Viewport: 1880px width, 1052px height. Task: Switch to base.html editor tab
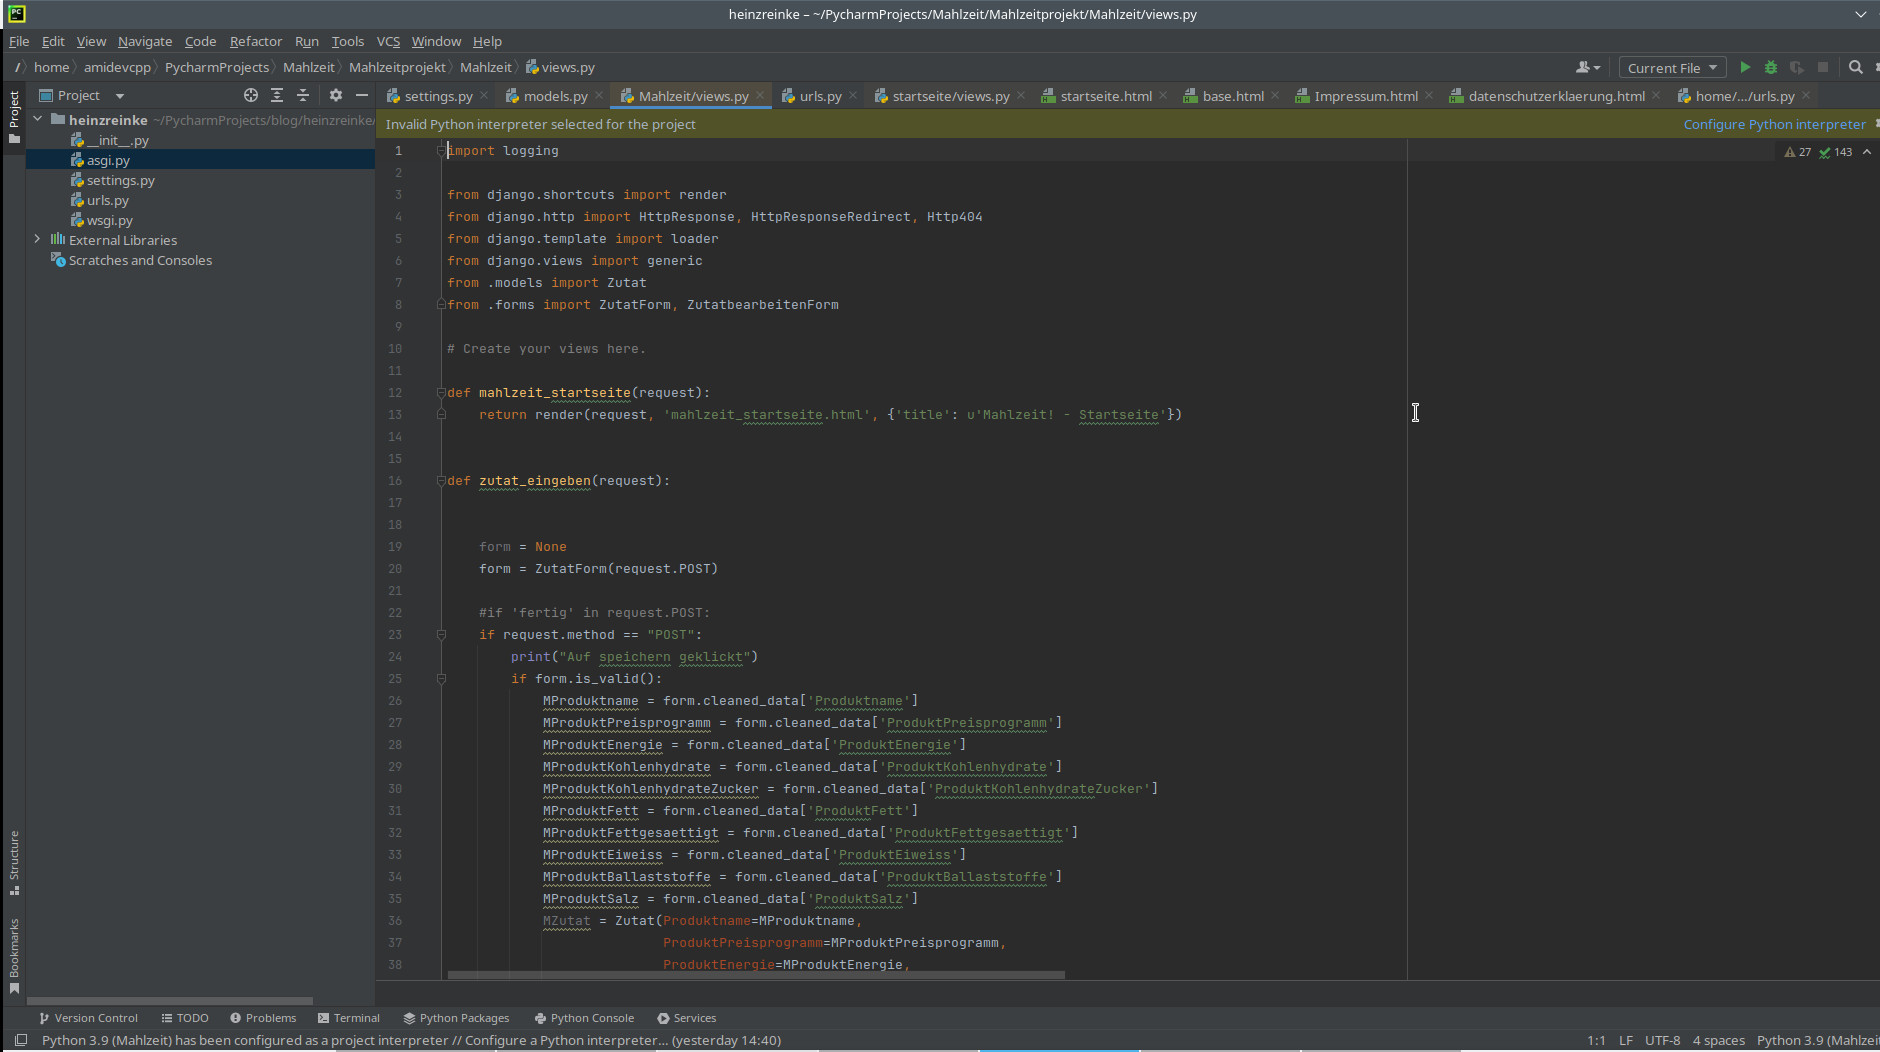tap(1232, 96)
